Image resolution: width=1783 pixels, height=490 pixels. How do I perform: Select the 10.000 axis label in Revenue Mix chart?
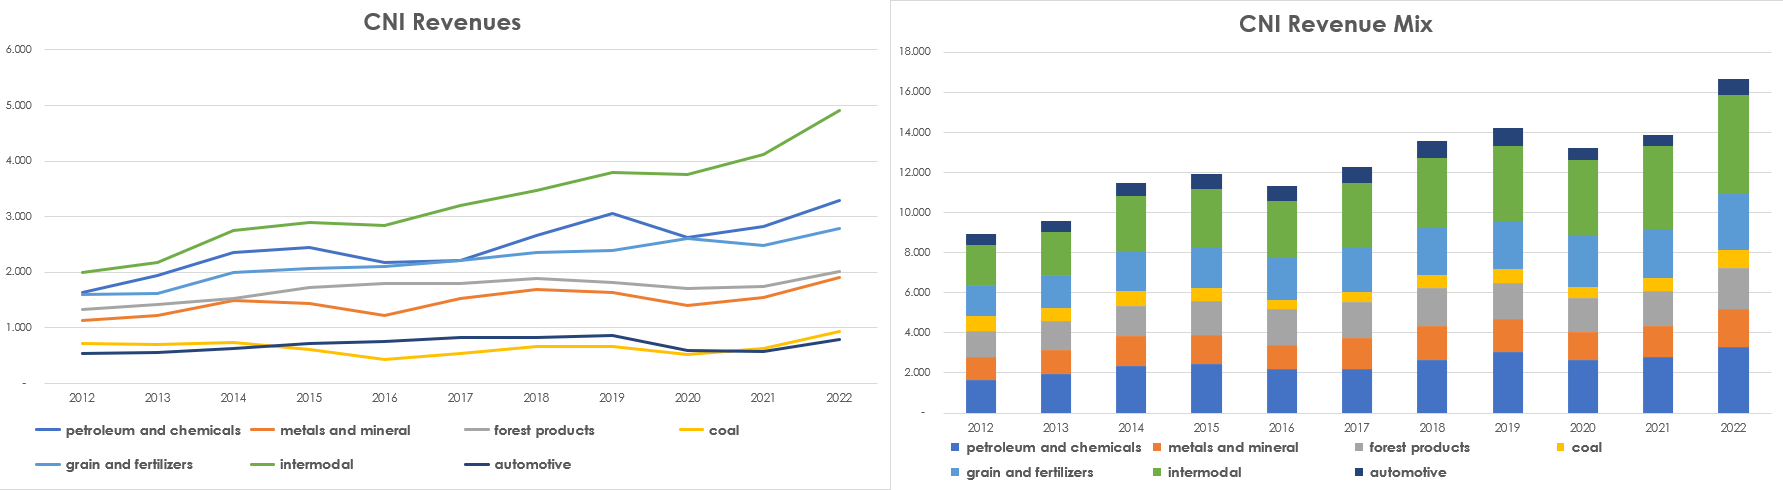point(914,212)
